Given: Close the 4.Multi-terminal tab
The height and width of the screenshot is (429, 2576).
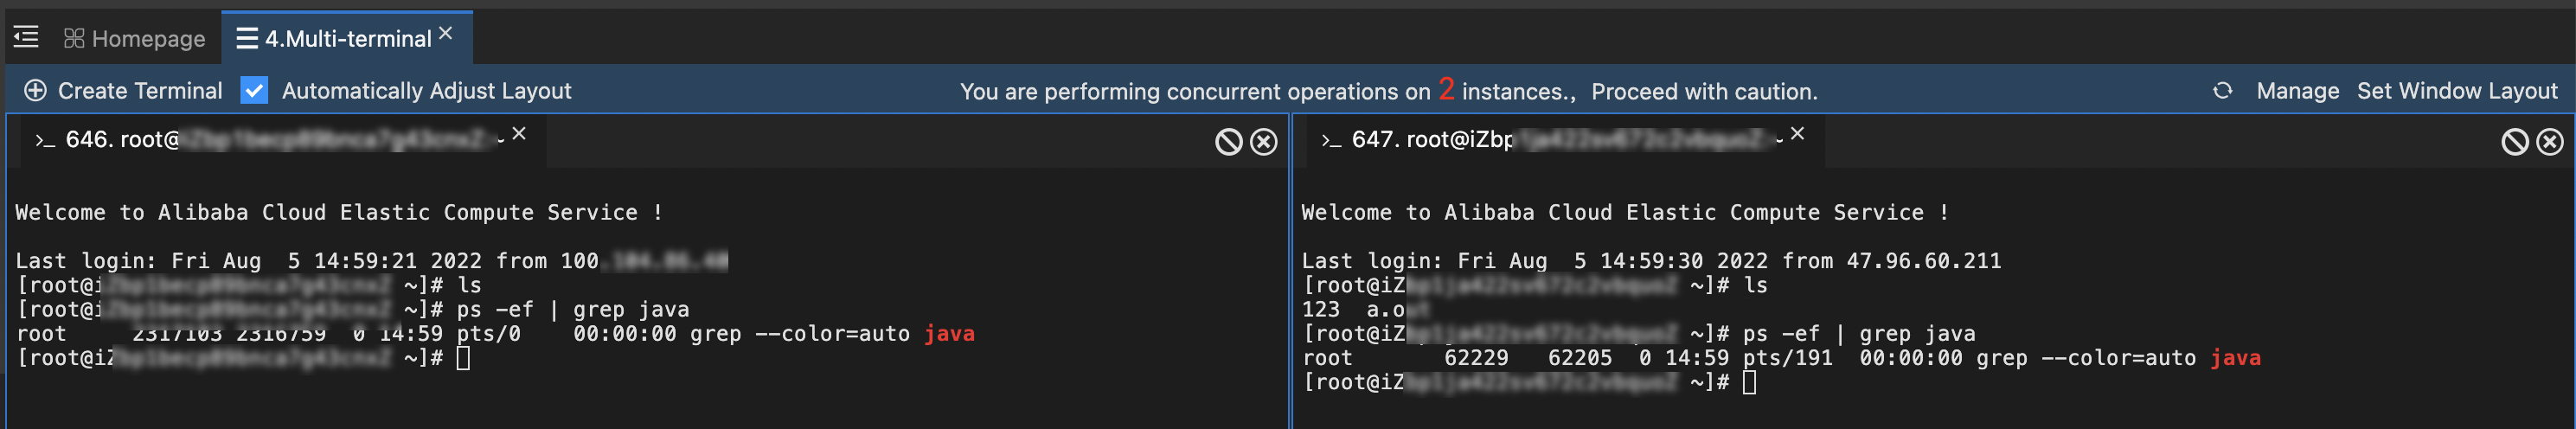Looking at the screenshot, I should (446, 33).
